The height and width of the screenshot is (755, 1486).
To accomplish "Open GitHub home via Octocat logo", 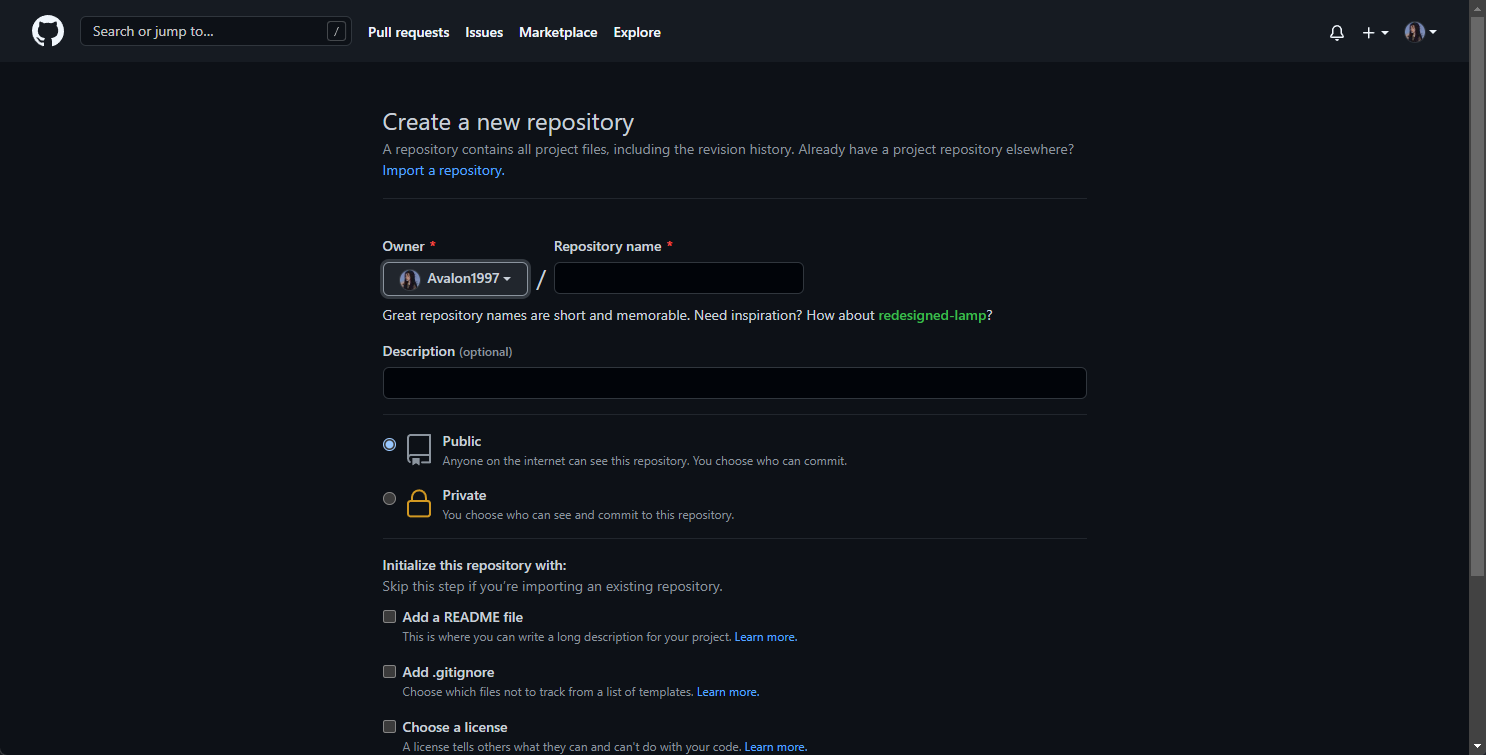I will pyautogui.click(x=48, y=32).
